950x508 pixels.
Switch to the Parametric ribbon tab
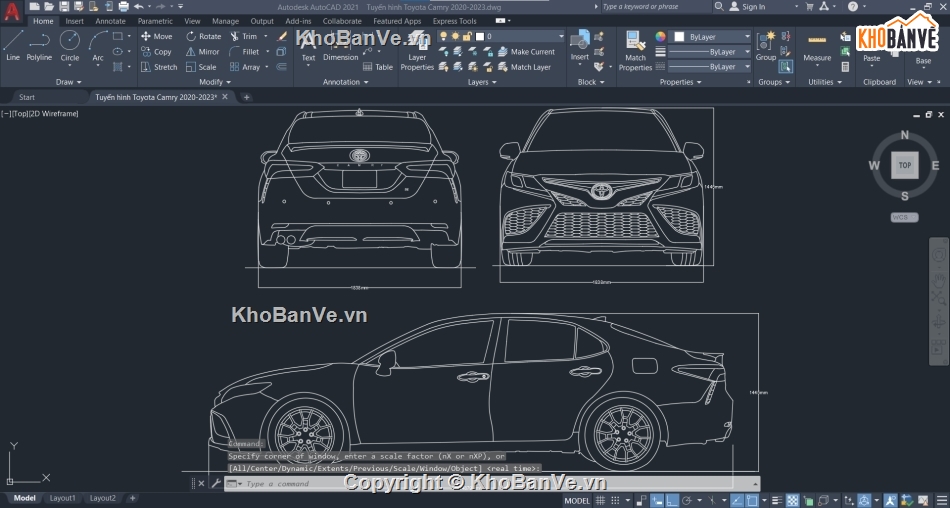[155, 21]
